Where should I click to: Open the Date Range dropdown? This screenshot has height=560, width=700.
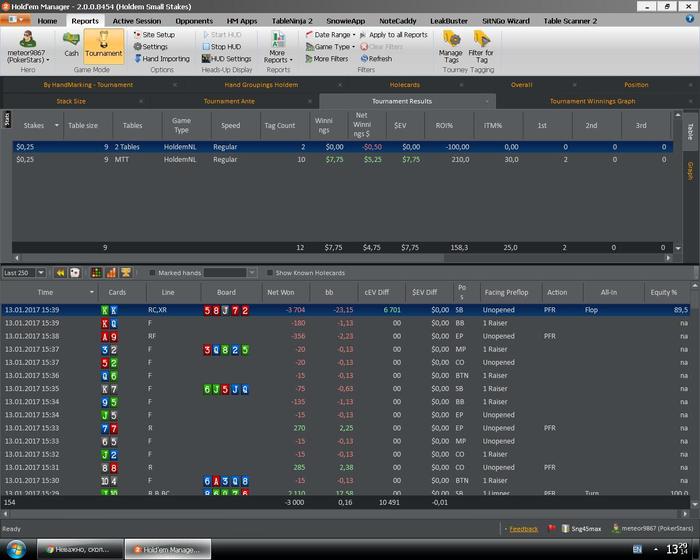(330, 34)
